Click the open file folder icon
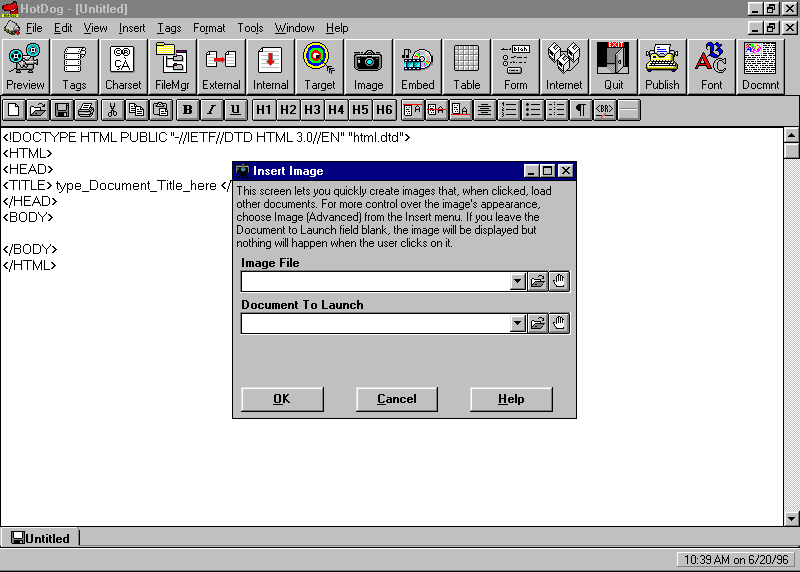This screenshot has width=800, height=572. tap(37, 110)
